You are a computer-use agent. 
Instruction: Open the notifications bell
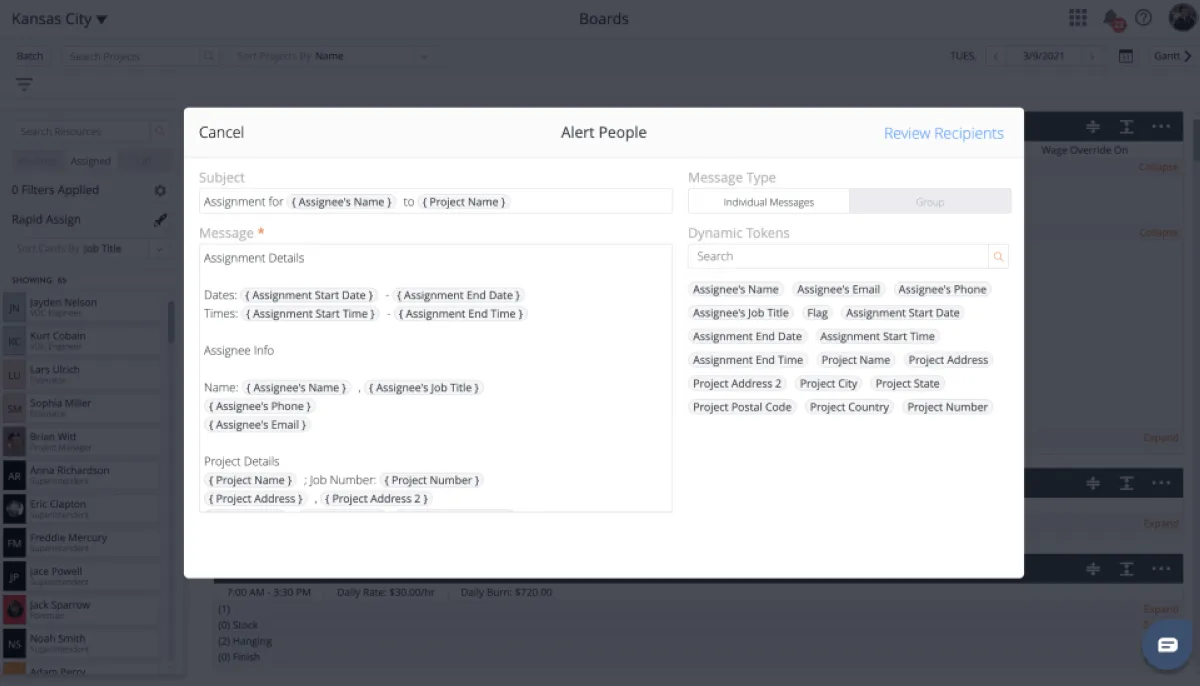1111,18
